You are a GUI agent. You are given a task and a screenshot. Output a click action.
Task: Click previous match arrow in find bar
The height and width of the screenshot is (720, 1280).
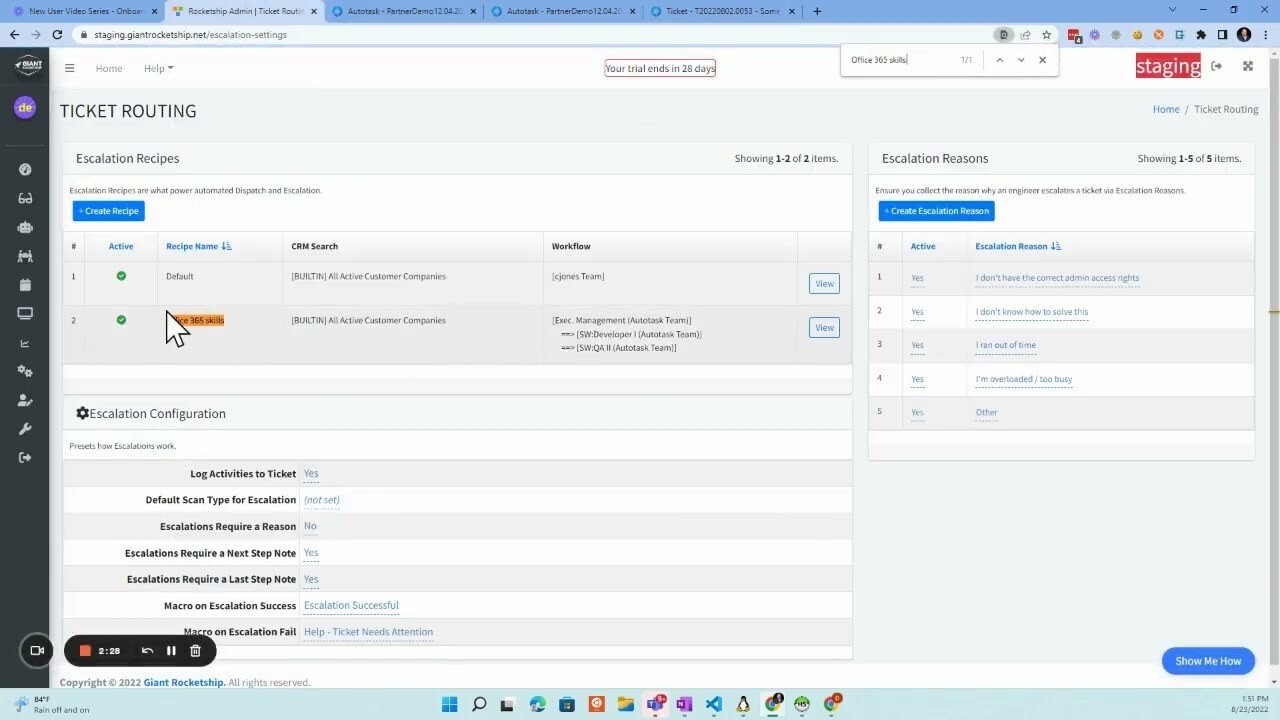pyautogui.click(x=998, y=60)
